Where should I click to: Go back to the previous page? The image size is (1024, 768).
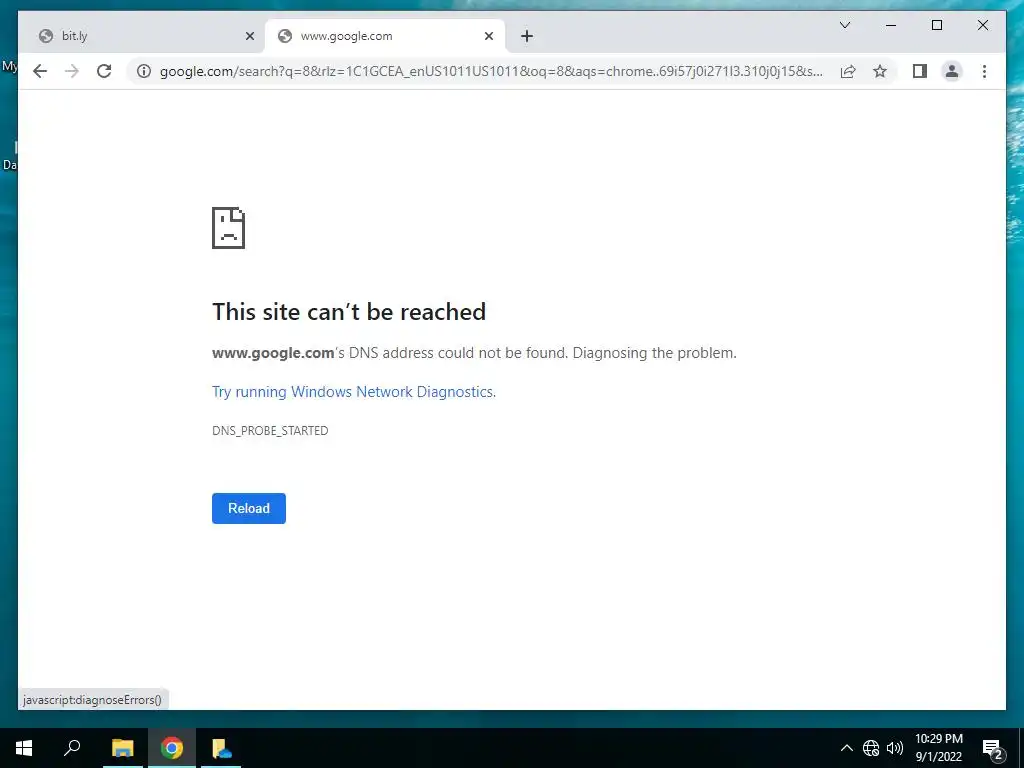pyautogui.click(x=40, y=71)
